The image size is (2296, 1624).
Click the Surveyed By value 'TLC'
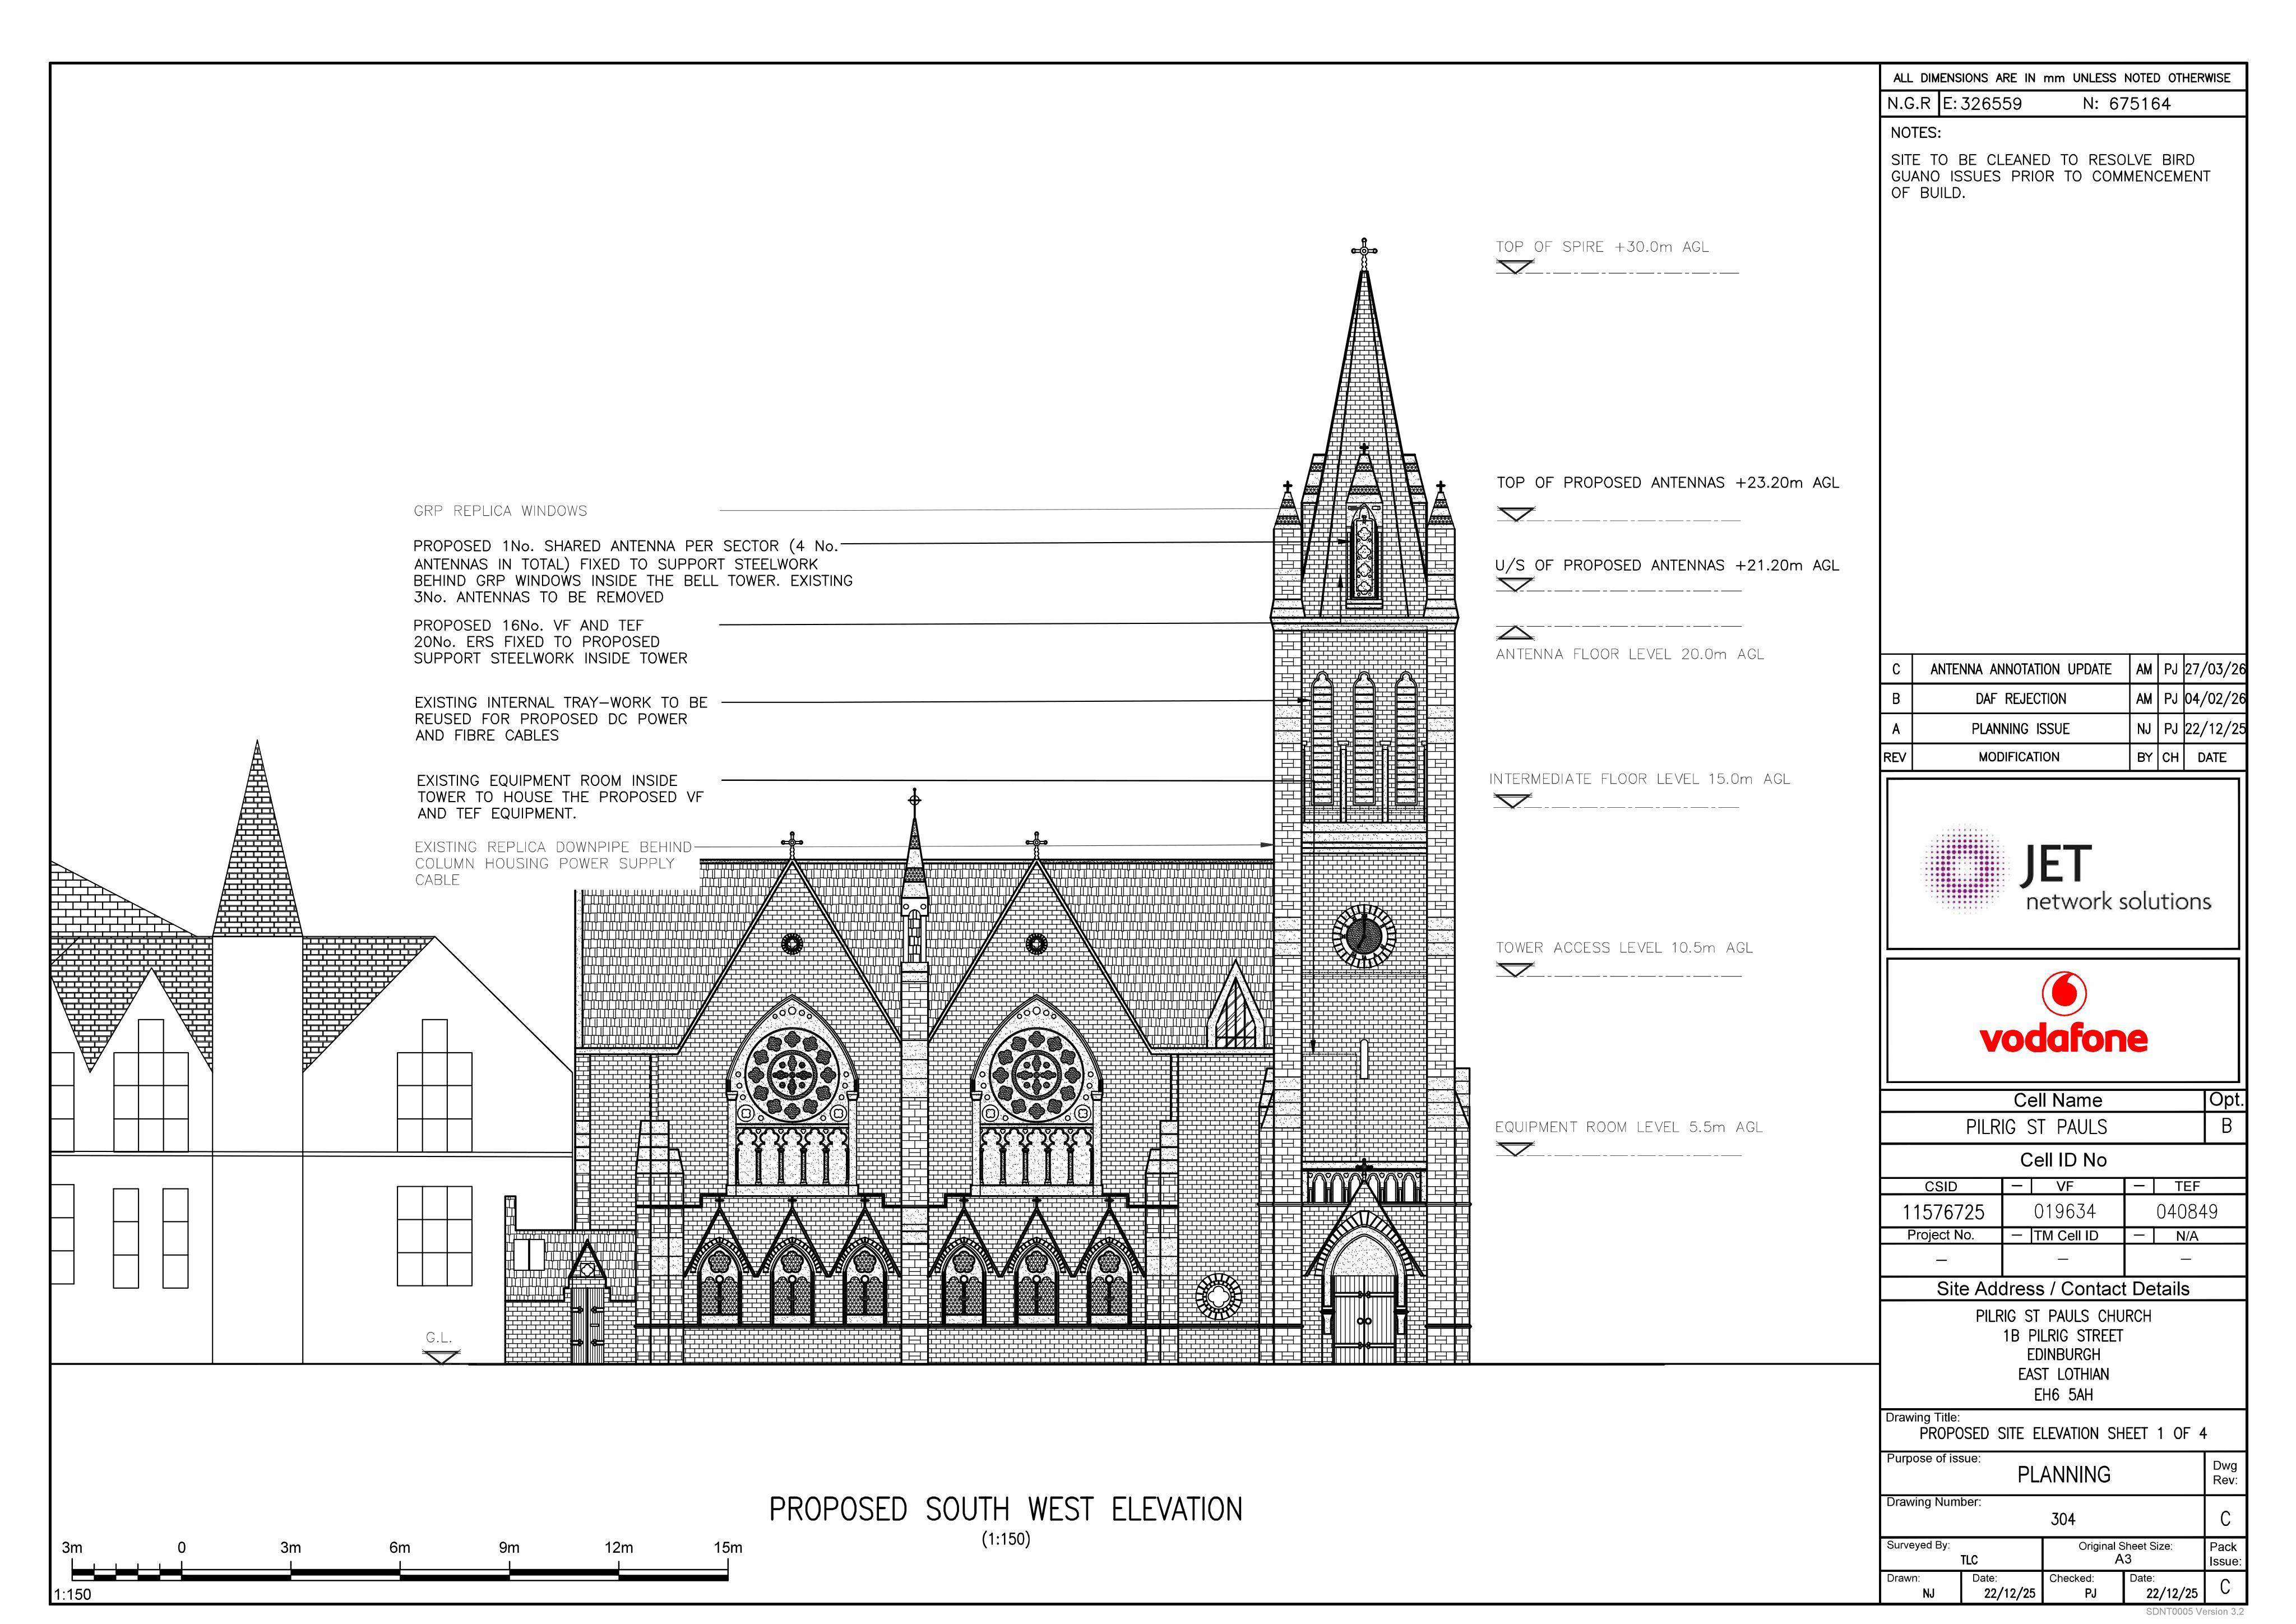point(1969,1560)
